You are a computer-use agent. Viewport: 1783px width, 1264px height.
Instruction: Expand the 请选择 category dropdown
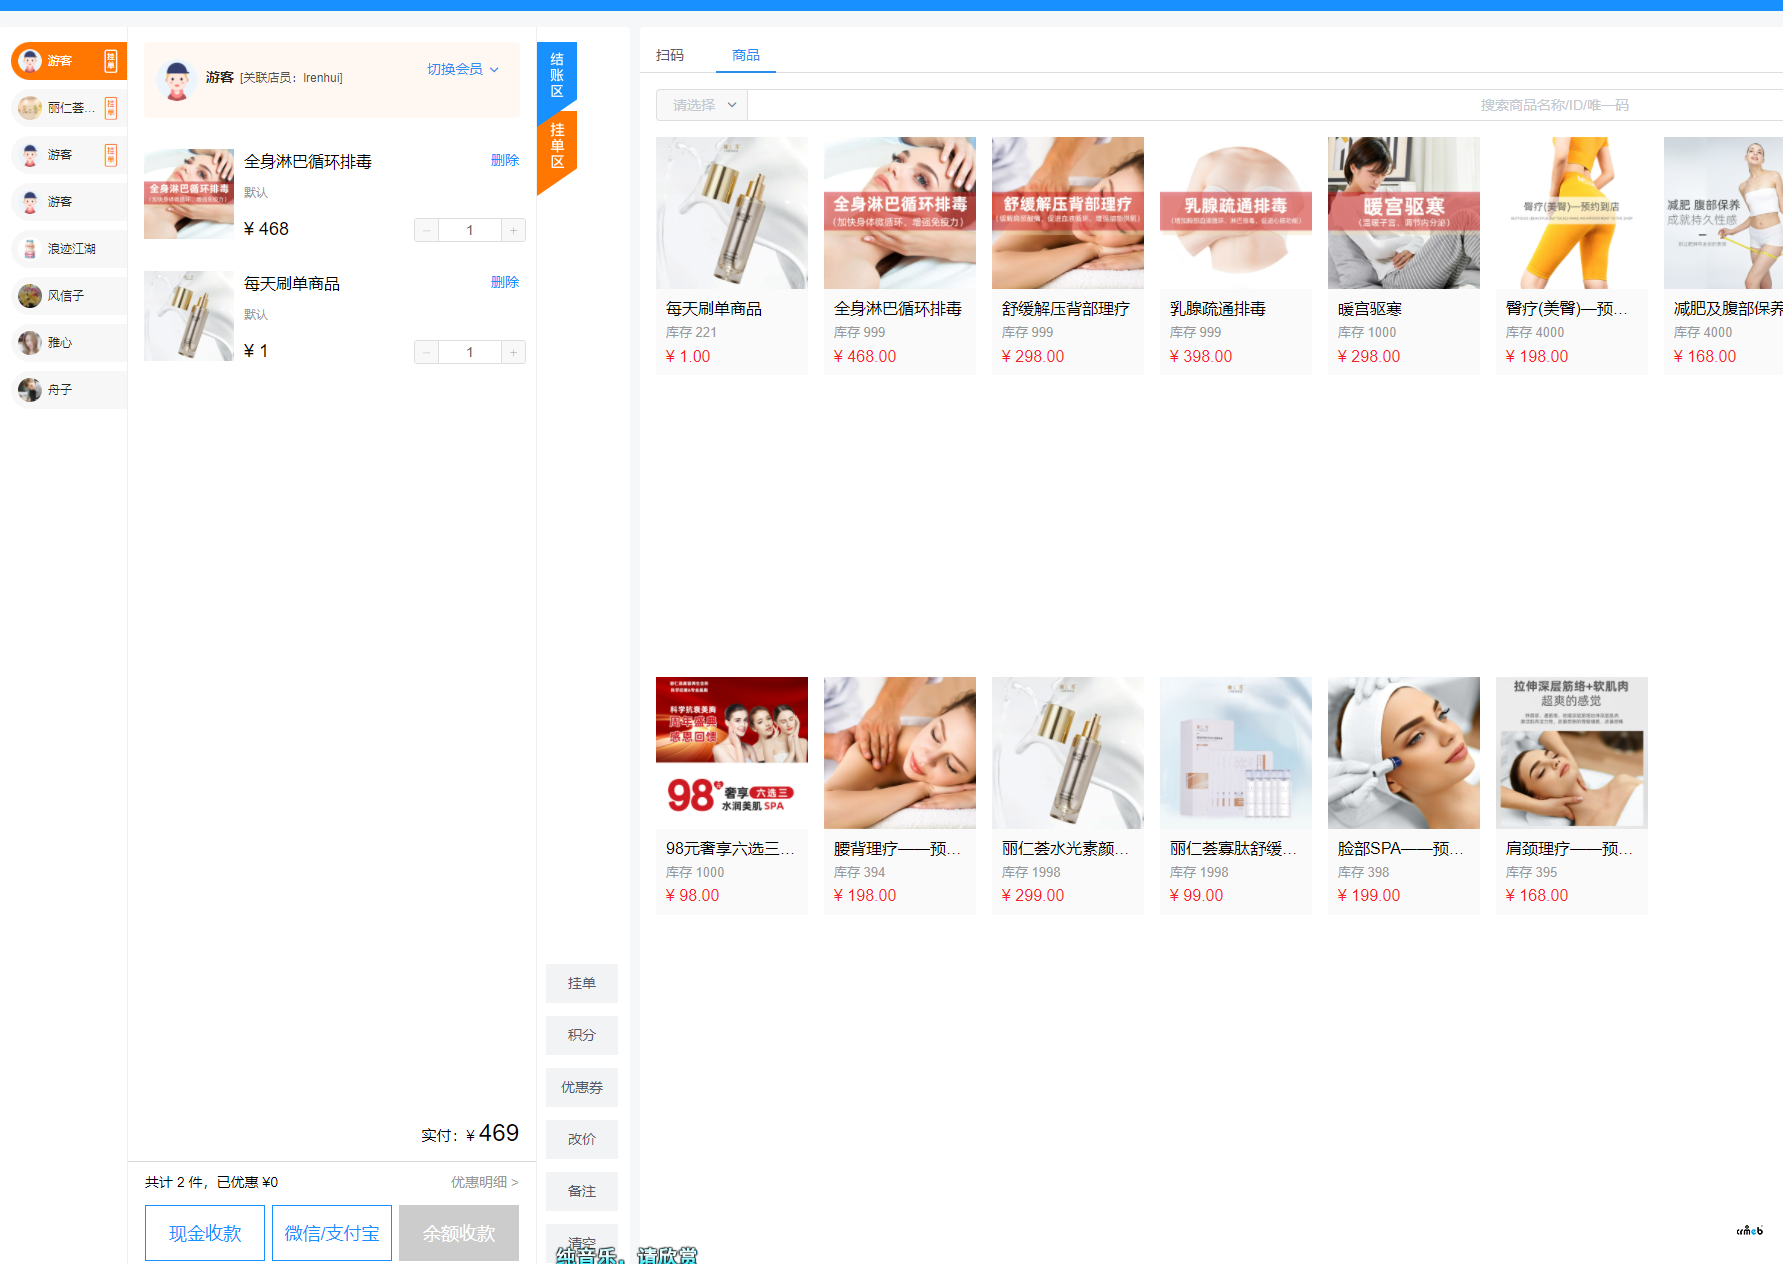[702, 105]
